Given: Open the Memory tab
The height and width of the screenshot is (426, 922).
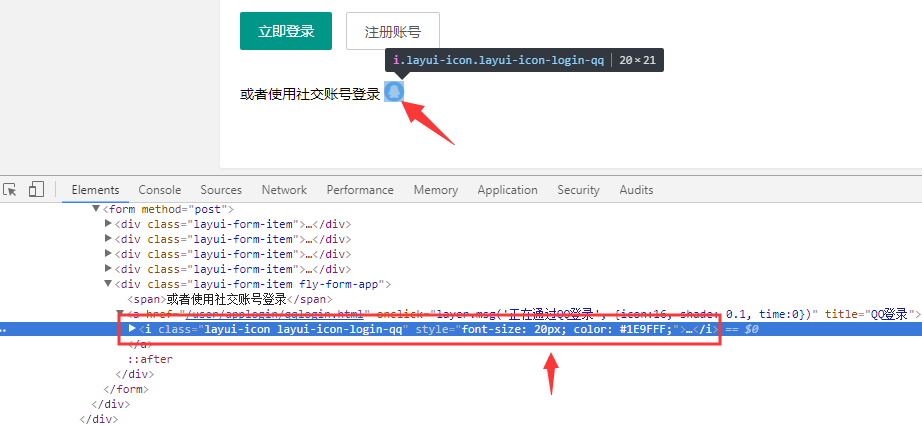Looking at the screenshot, I should (x=436, y=190).
